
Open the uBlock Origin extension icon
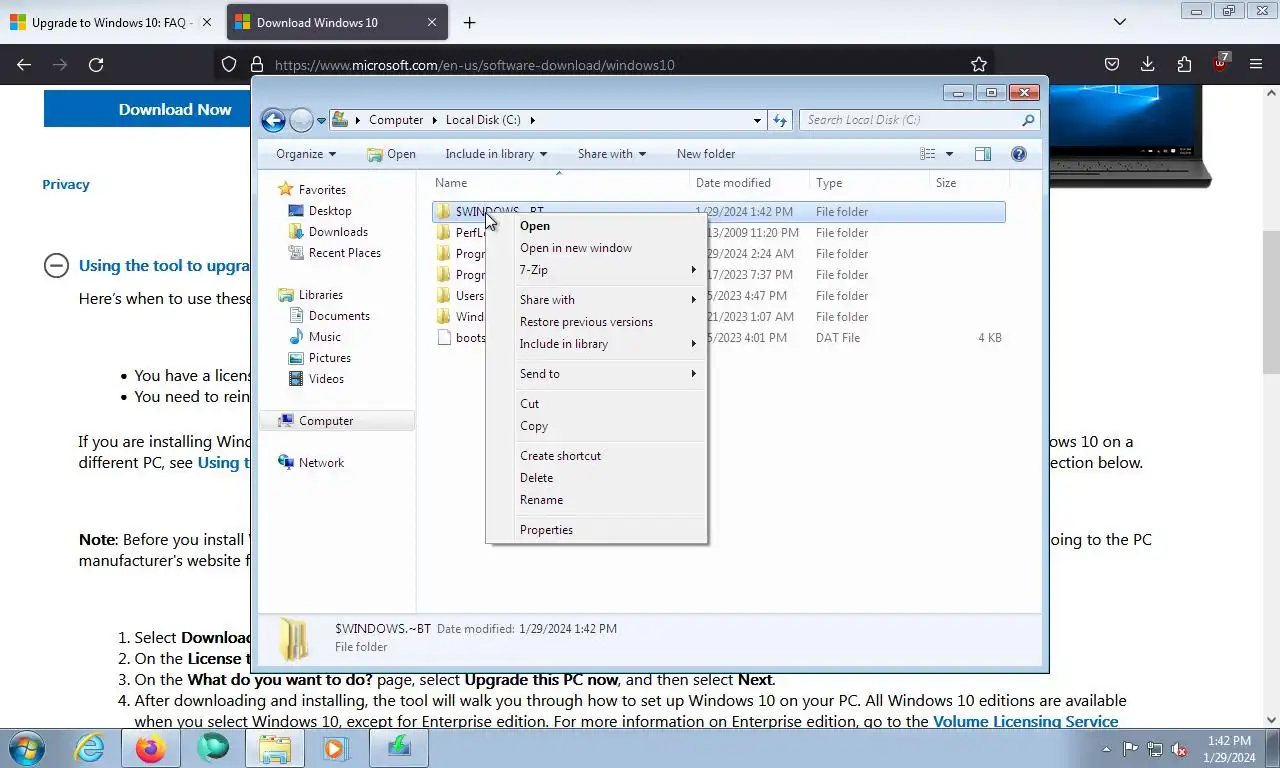(x=1220, y=64)
